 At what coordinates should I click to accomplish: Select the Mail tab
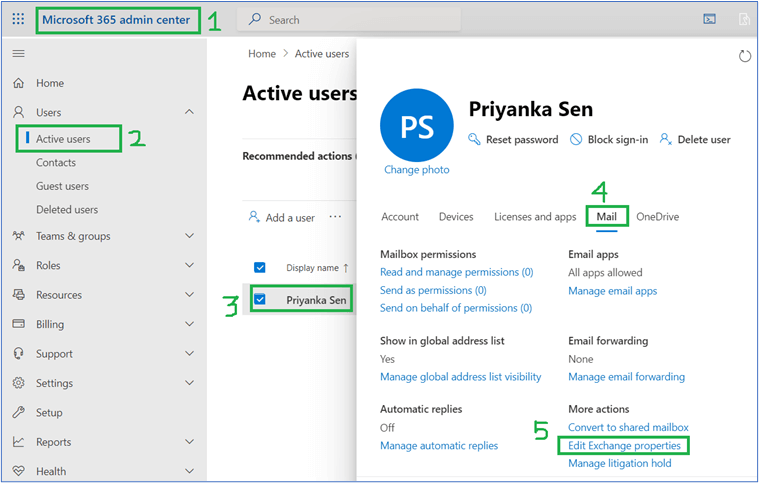click(x=607, y=217)
